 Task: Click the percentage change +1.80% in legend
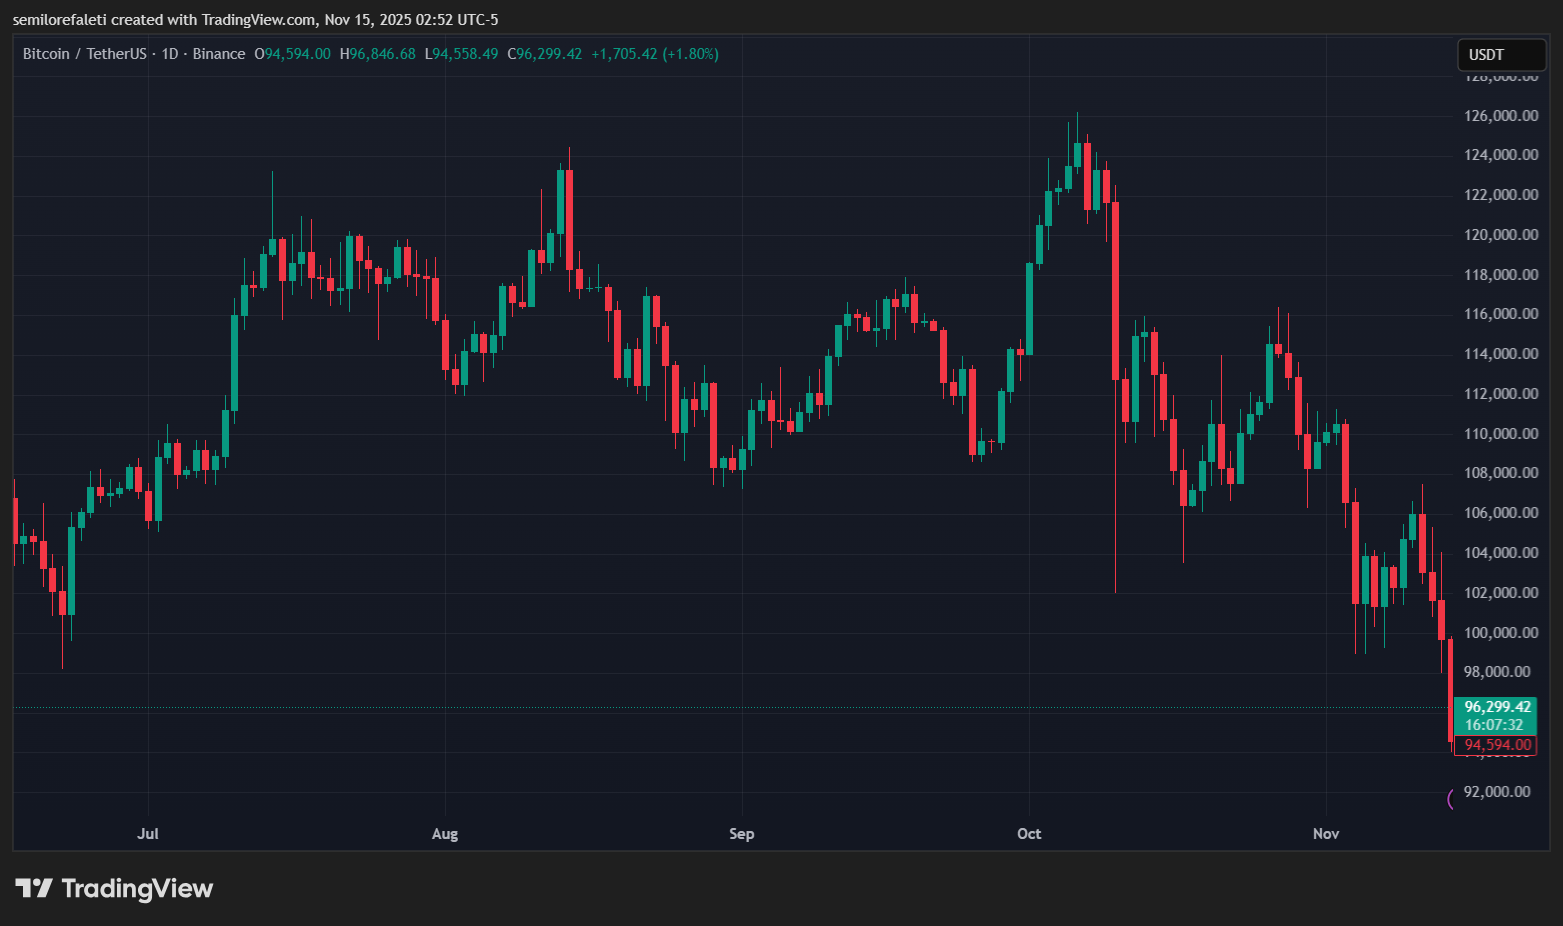(692, 54)
